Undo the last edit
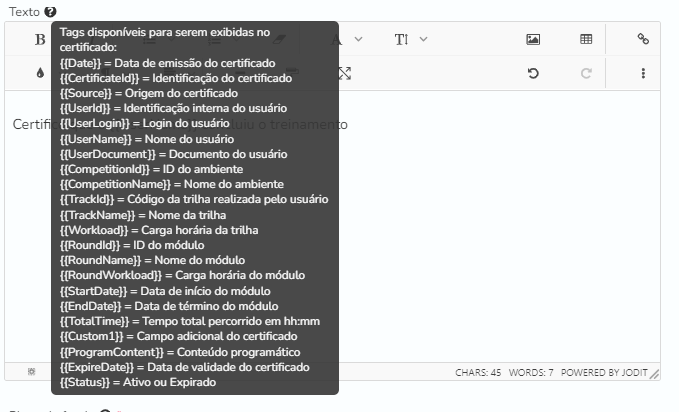 533,73
